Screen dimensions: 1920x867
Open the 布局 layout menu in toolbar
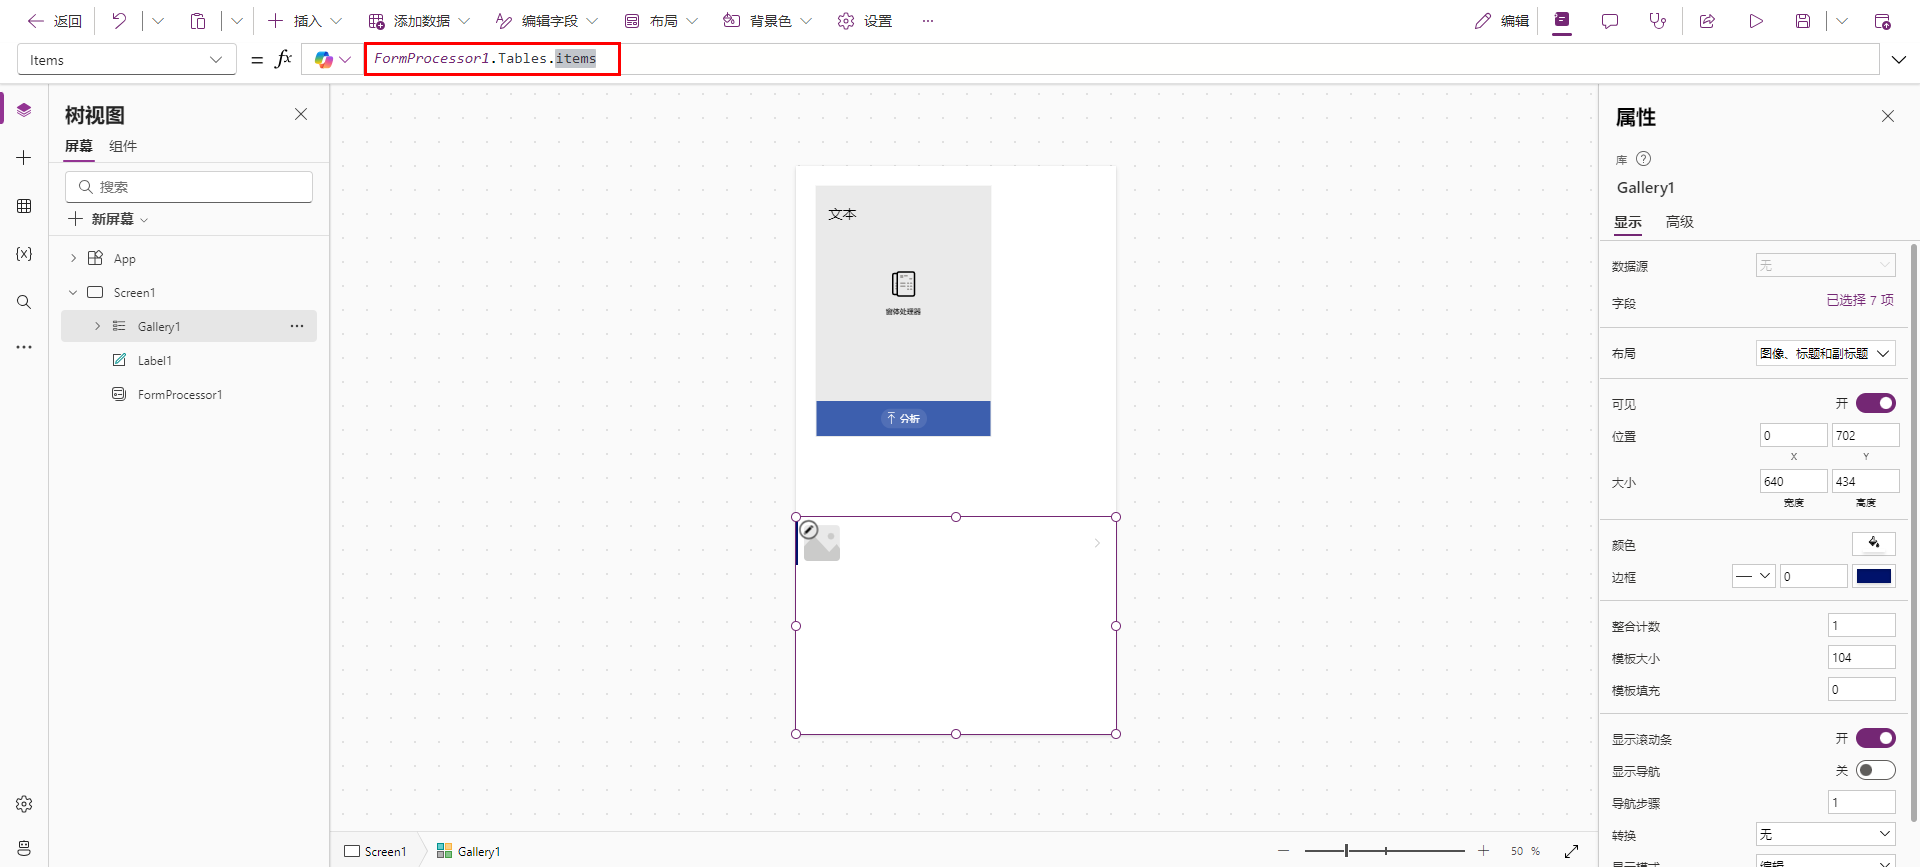point(661,21)
